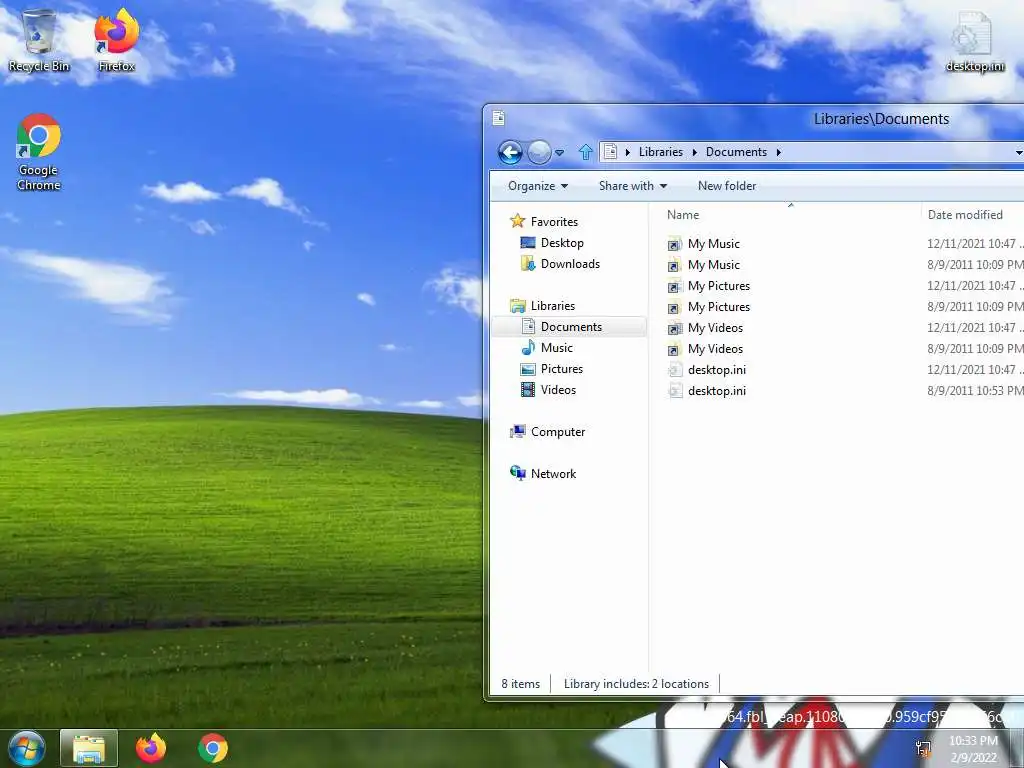Open the Recycle Bin desktop icon
This screenshot has width=1024, height=768.
[39, 40]
